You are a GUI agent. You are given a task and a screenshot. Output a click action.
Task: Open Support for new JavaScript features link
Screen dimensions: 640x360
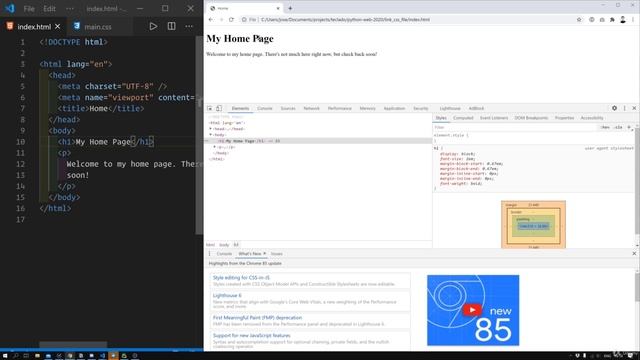click(x=251, y=336)
